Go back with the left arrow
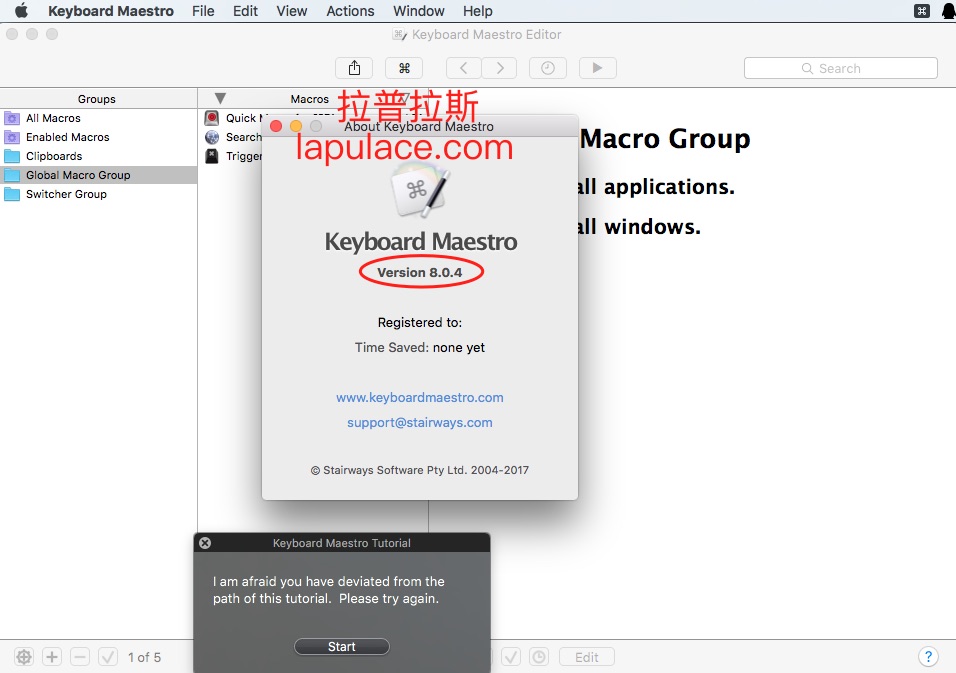The image size is (956, 673). click(x=463, y=68)
